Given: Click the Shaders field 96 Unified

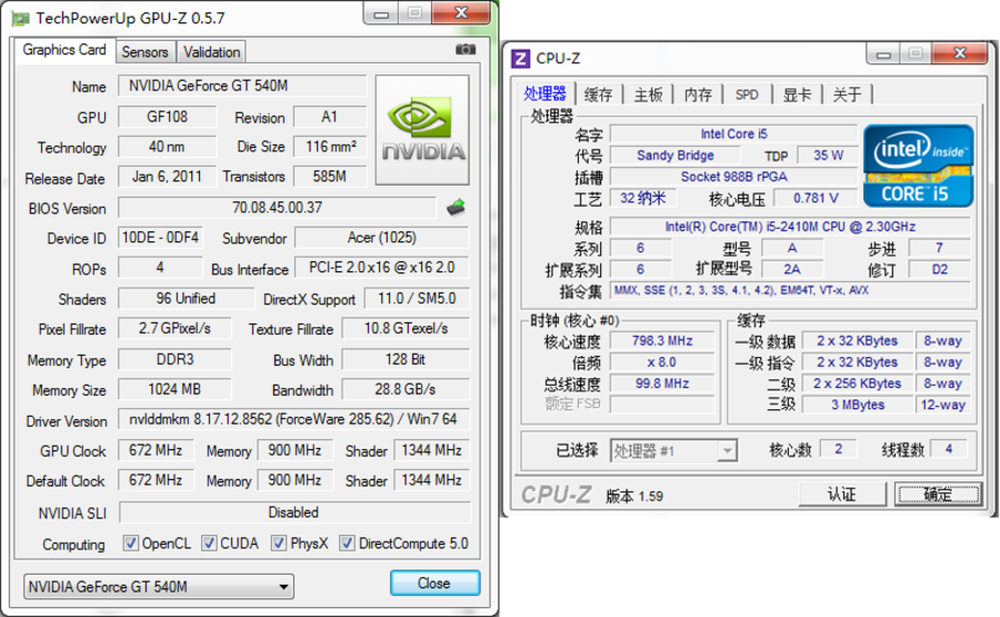Looking at the screenshot, I should point(186,299).
